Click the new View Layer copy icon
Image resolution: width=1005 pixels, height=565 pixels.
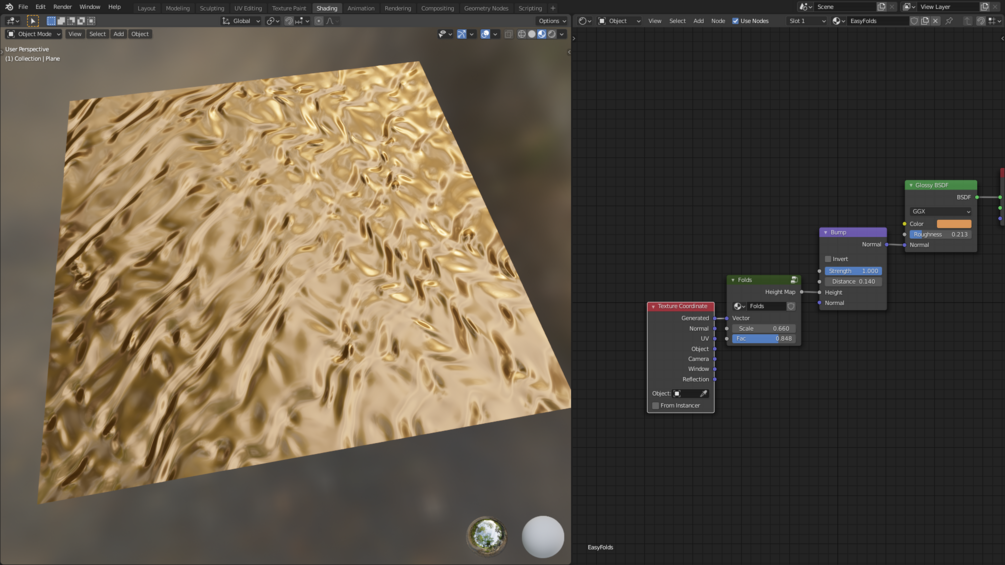pyautogui.click(x=984, y=7)
